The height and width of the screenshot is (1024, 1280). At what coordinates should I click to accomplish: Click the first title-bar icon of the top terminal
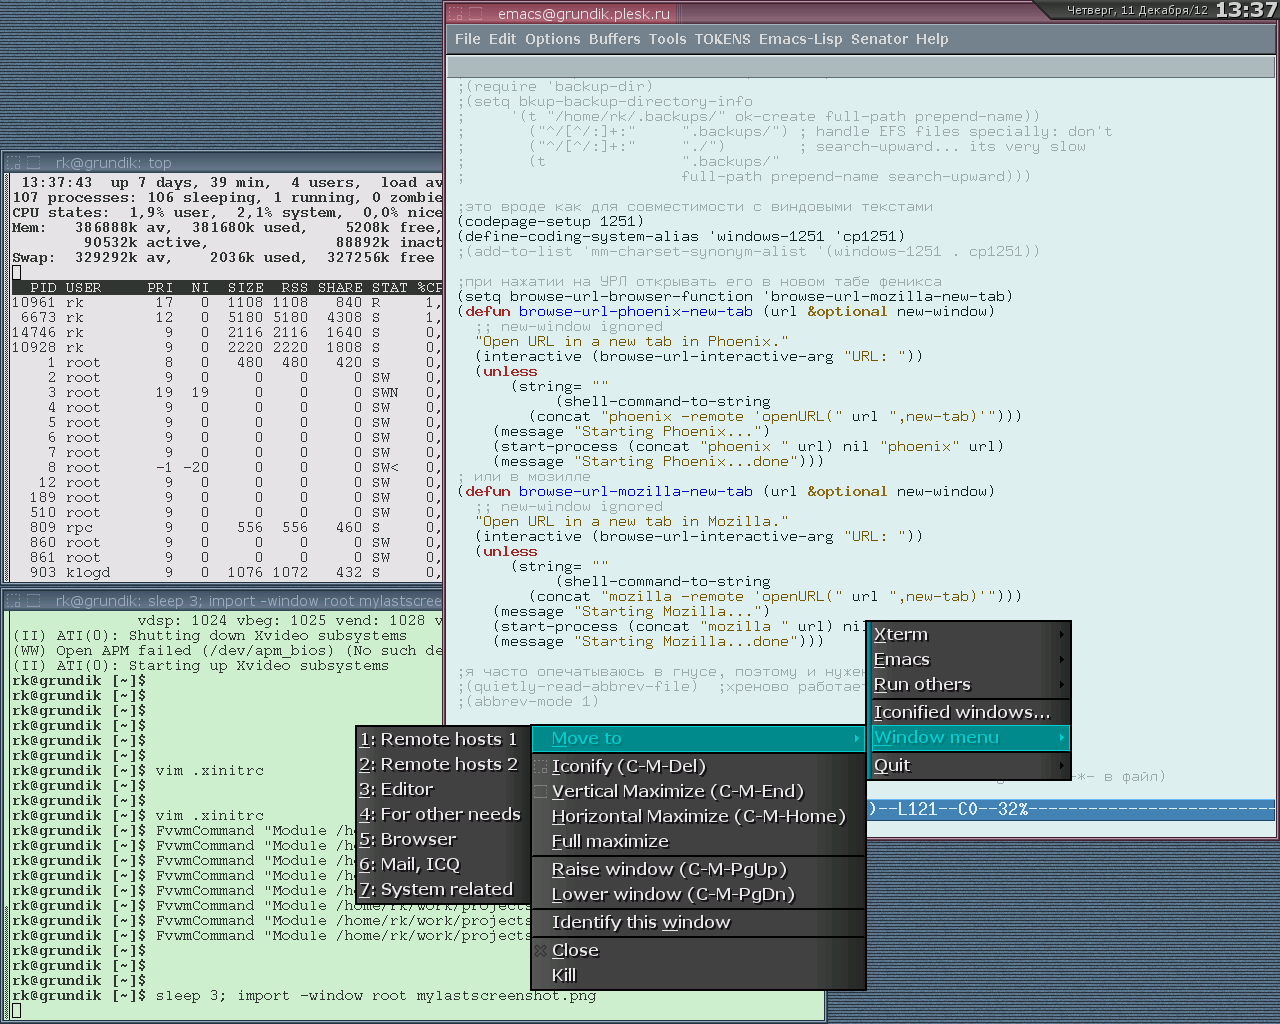[15, 163]
